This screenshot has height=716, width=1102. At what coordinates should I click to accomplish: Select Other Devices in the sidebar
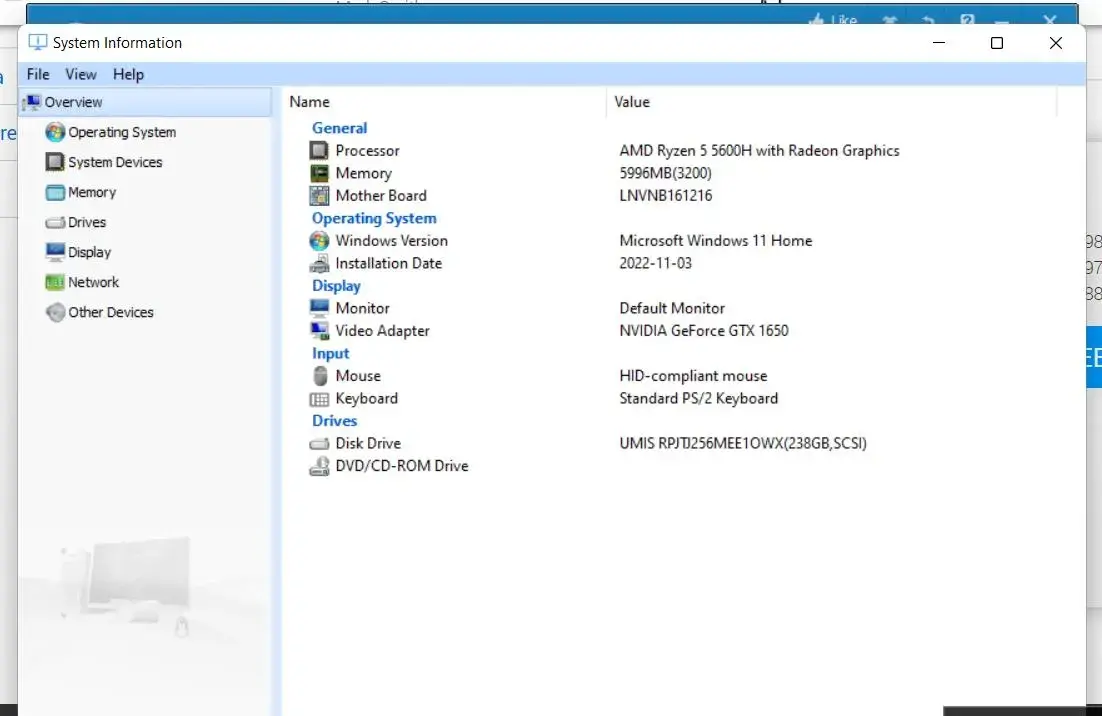click(x=110, y=312)
